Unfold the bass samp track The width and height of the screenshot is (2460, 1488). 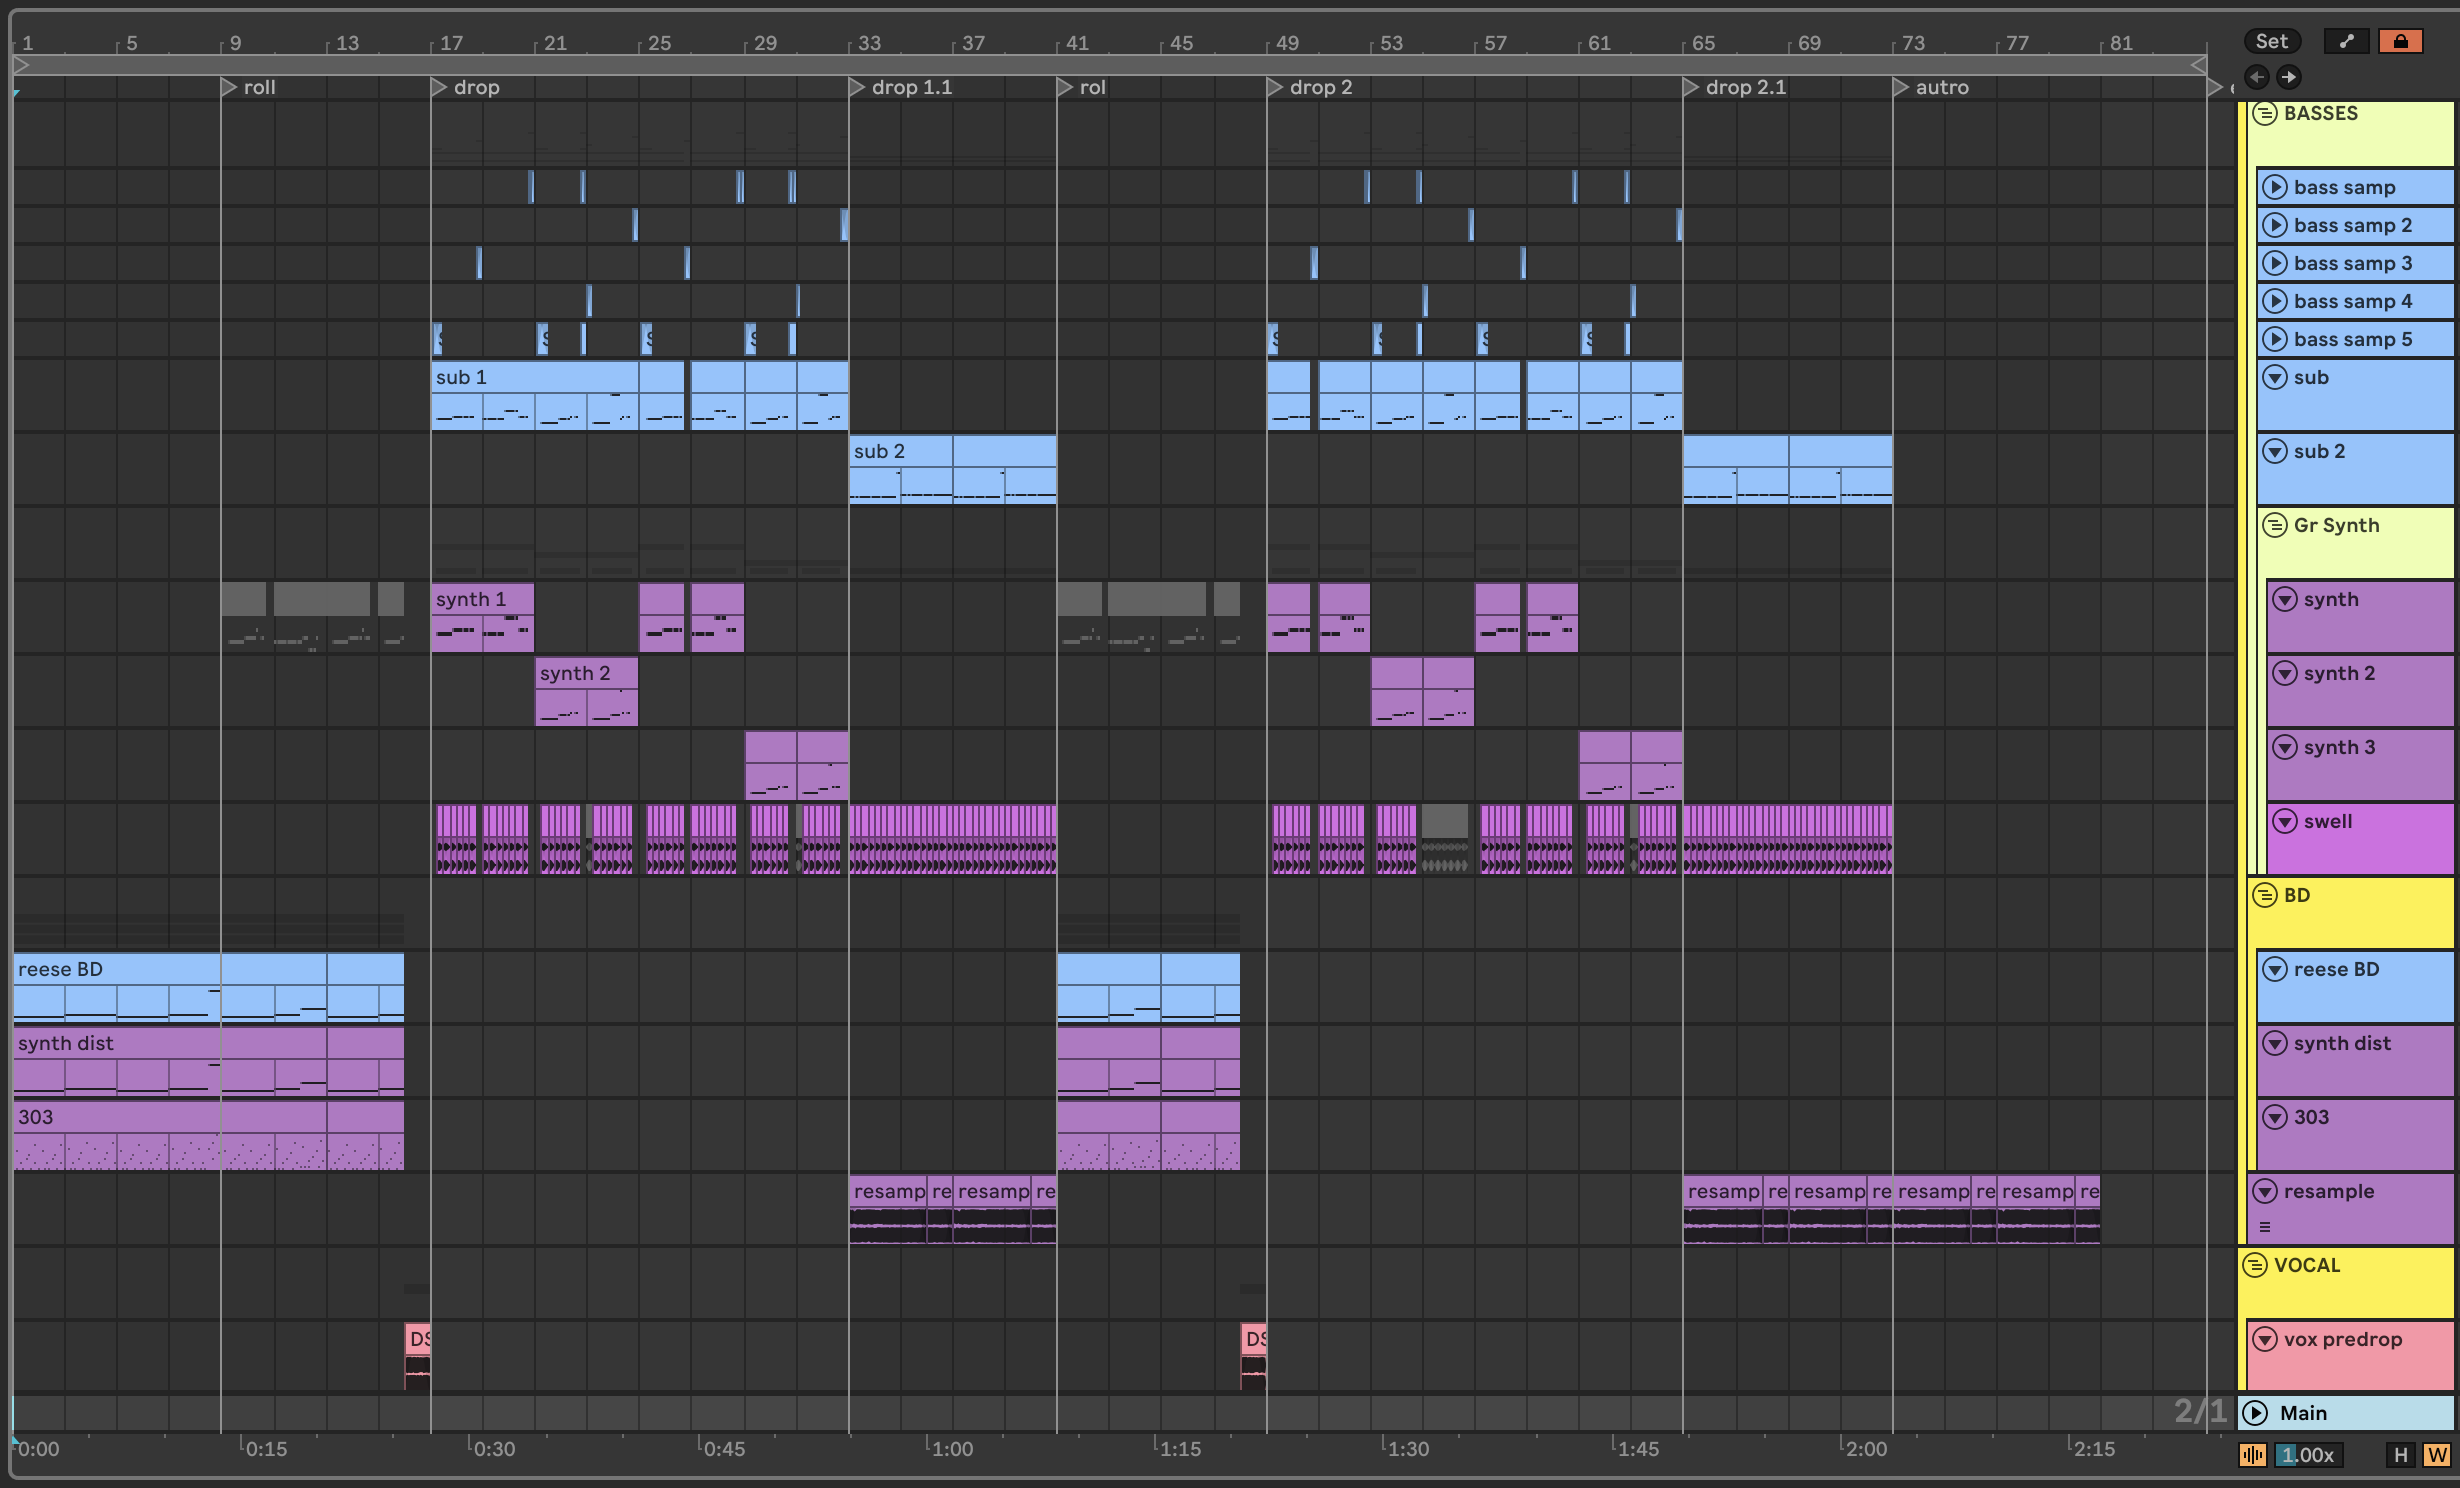pyautogui.click(x=2275, y=187)
